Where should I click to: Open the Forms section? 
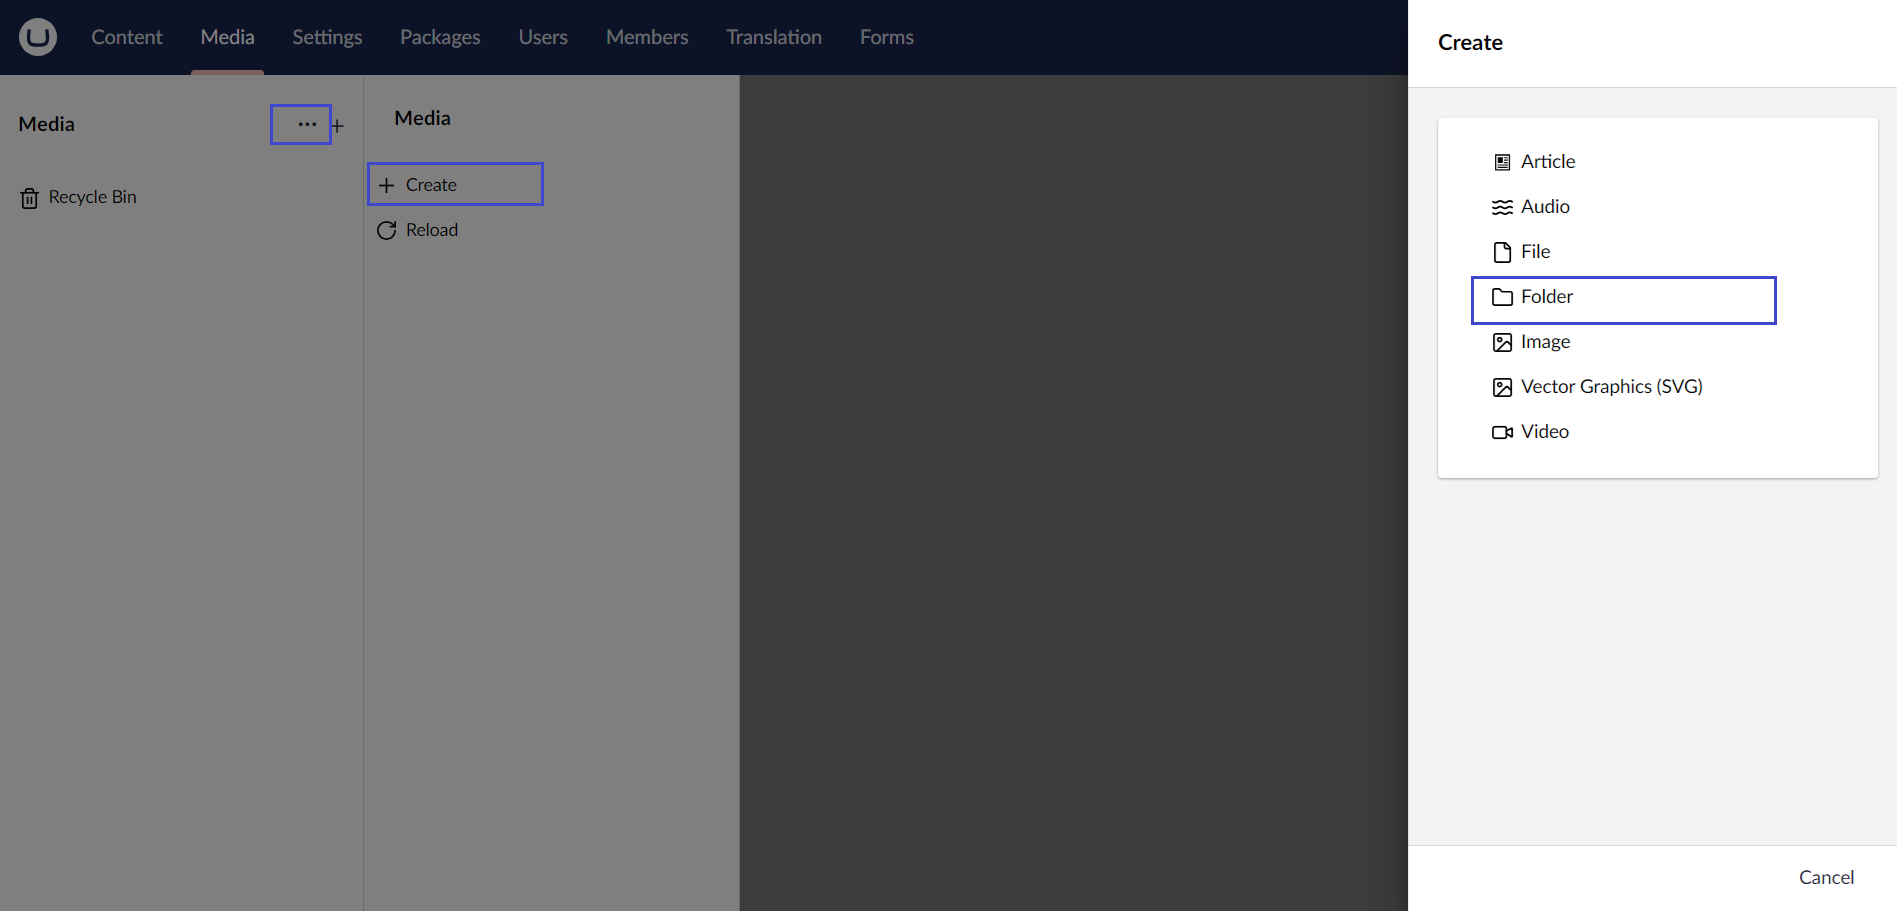tap(886, 37)
